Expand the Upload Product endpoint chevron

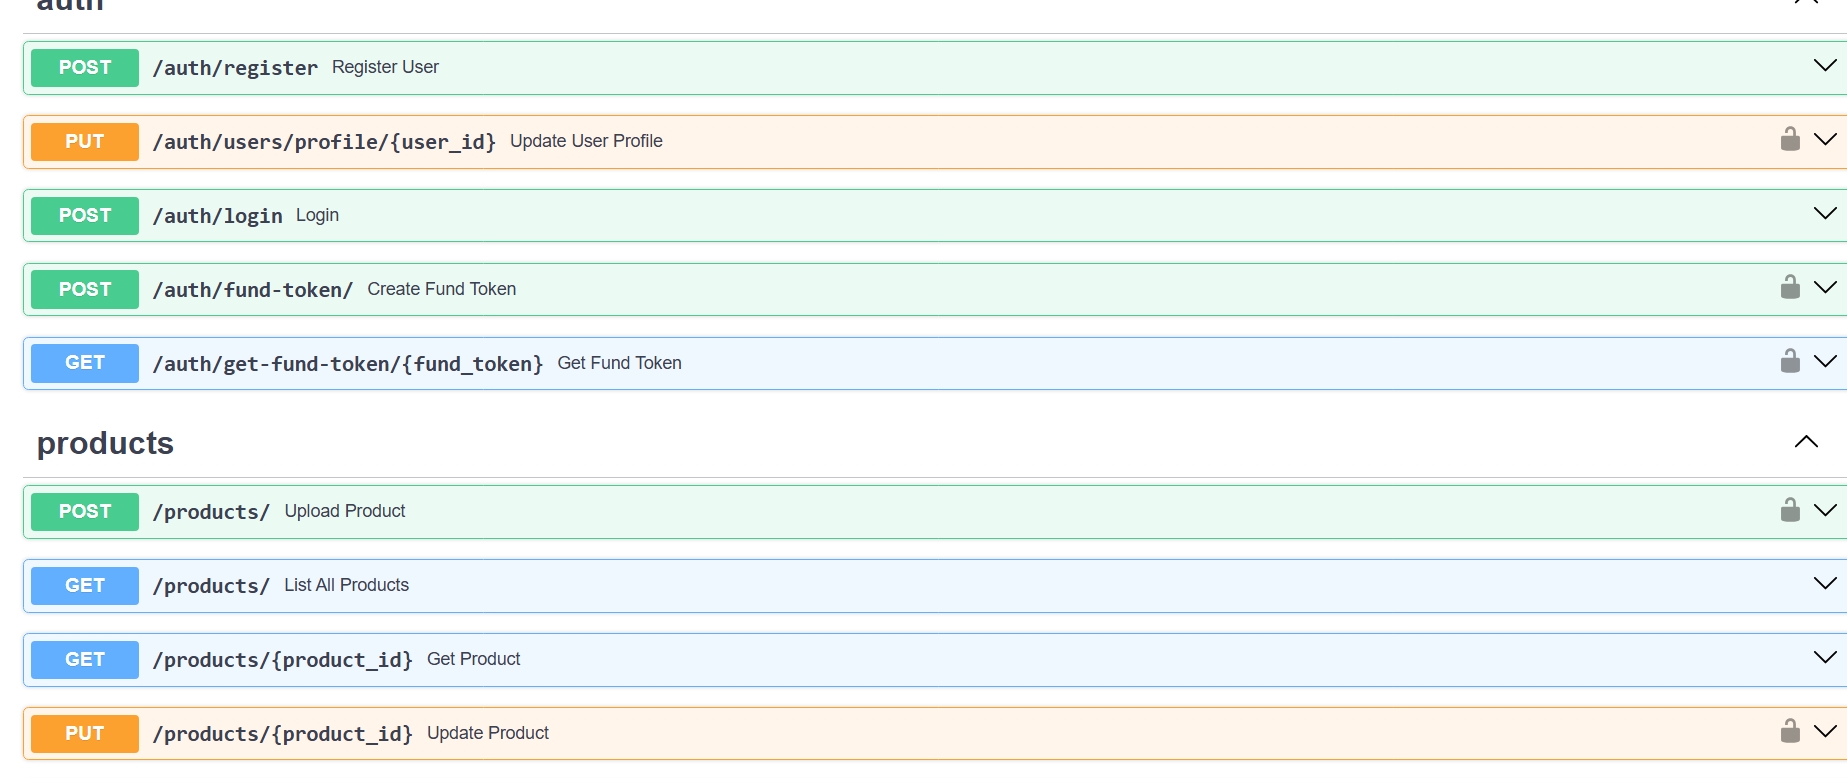(x=1825, y=511)
